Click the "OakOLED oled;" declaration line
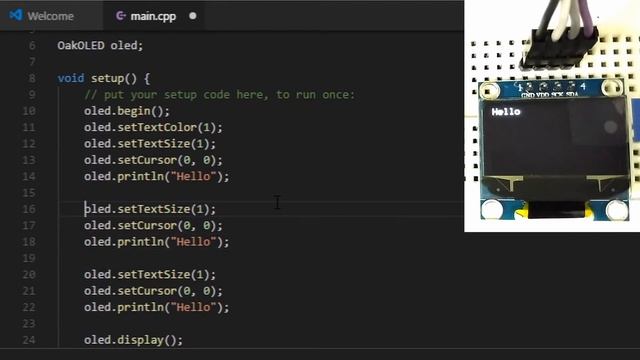Viewport: 640px width, 360px height. 100,45
